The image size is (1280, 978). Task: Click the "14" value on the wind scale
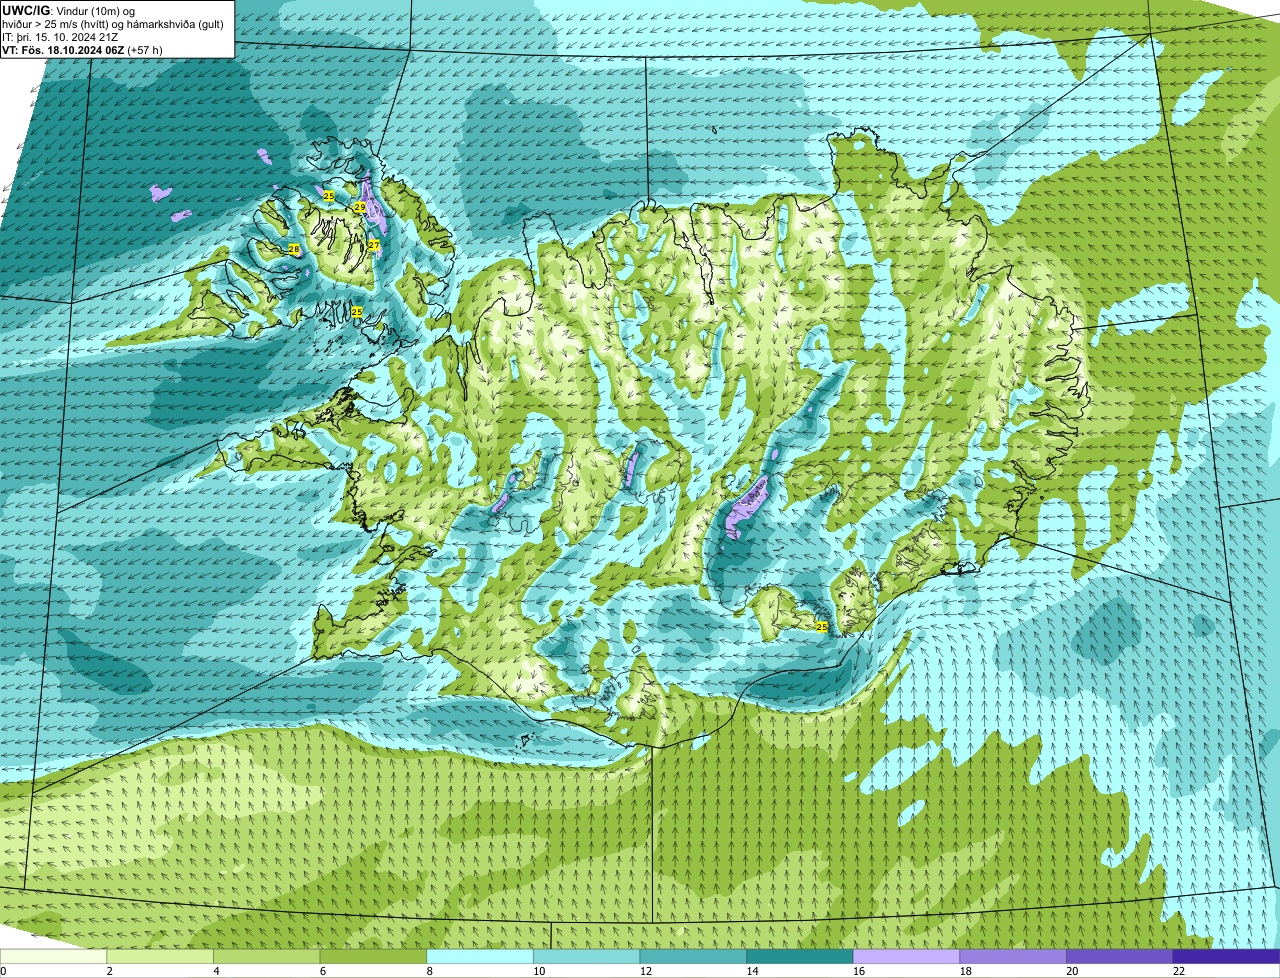tap(752, 971)
